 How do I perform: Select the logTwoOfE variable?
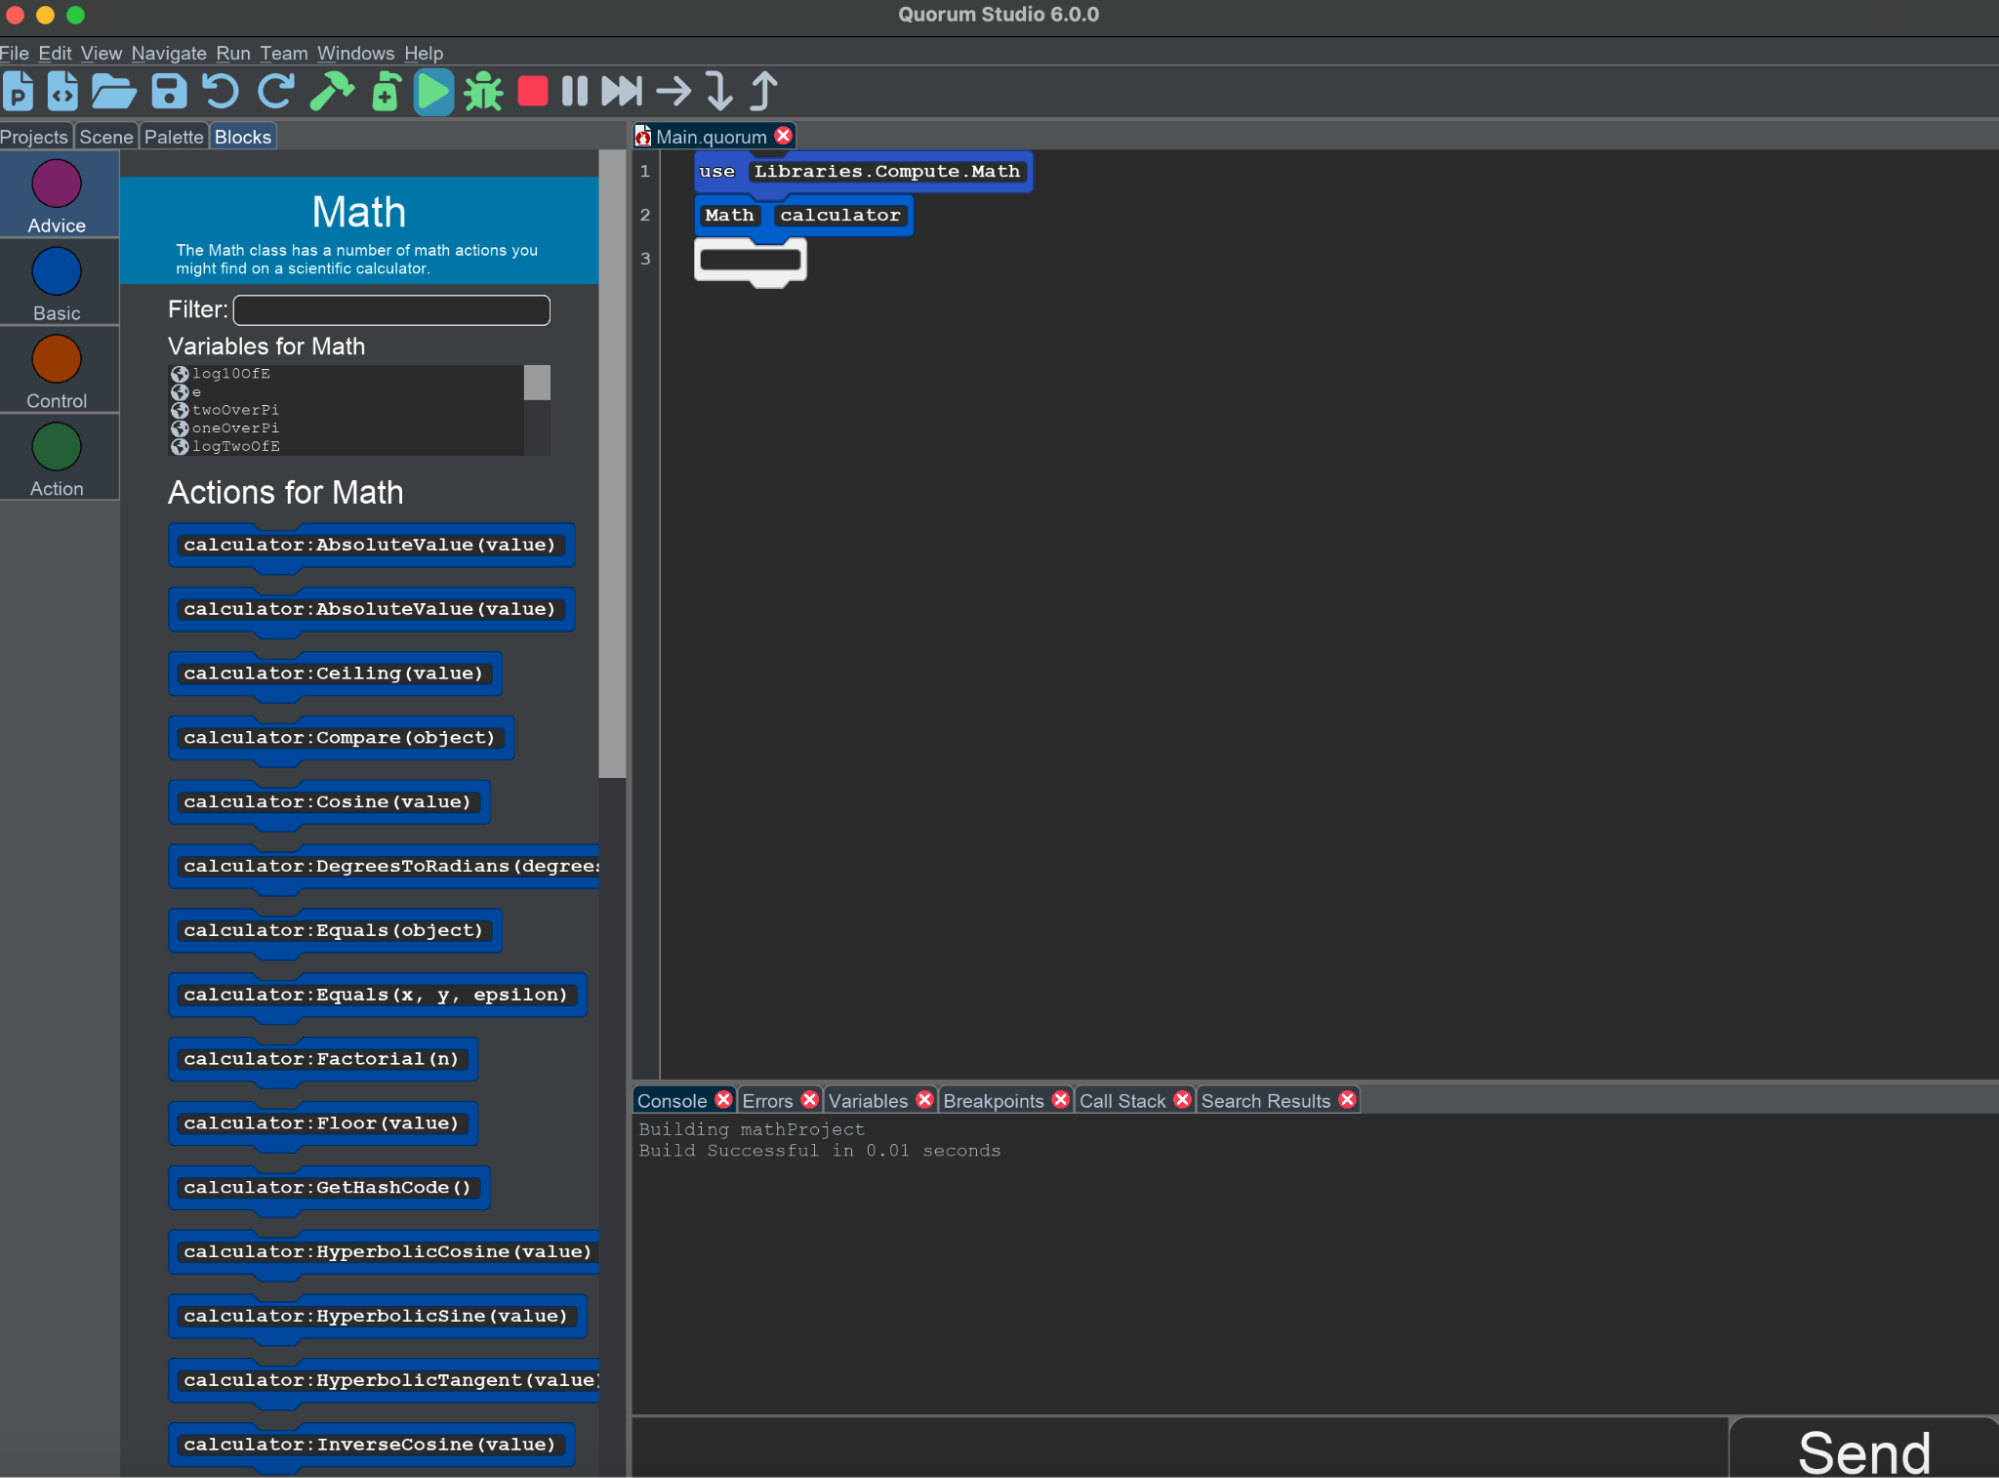coord(236,446)
